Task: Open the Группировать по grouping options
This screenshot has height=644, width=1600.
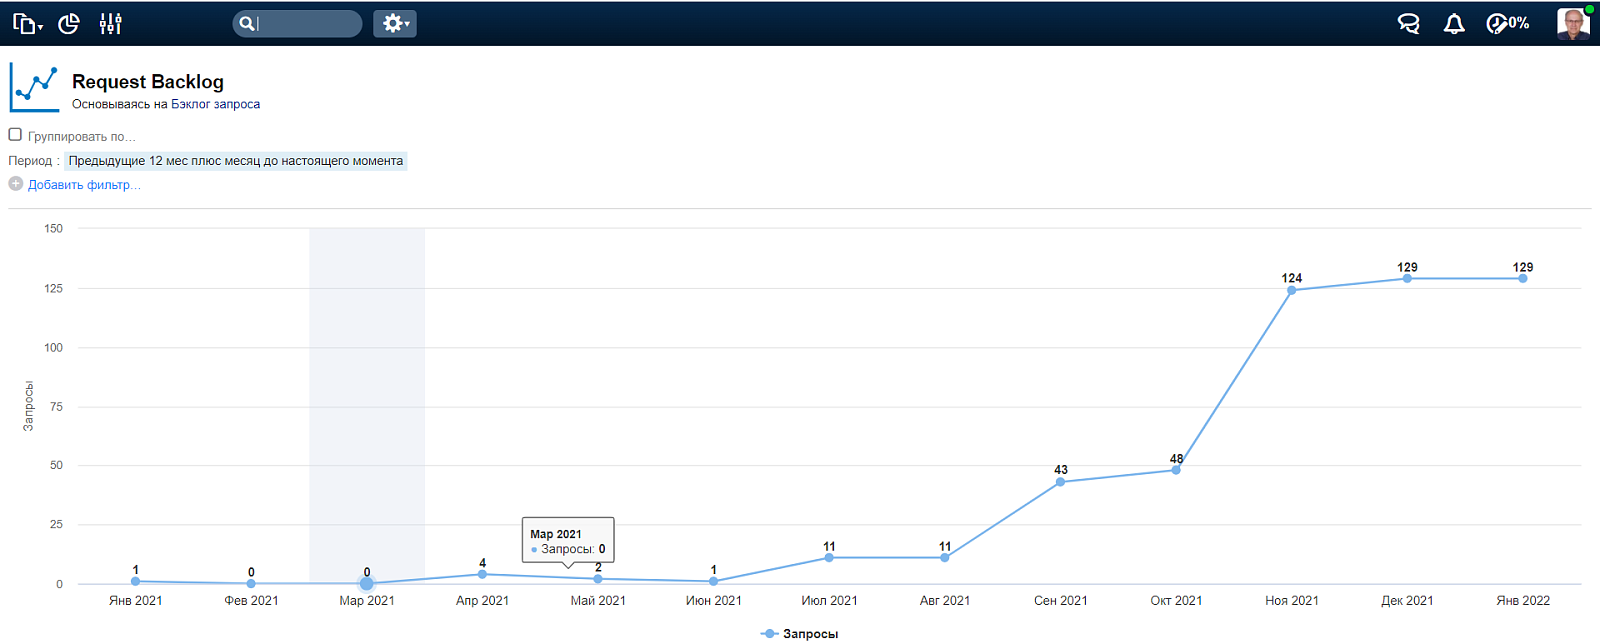Action: click(81, 137)
